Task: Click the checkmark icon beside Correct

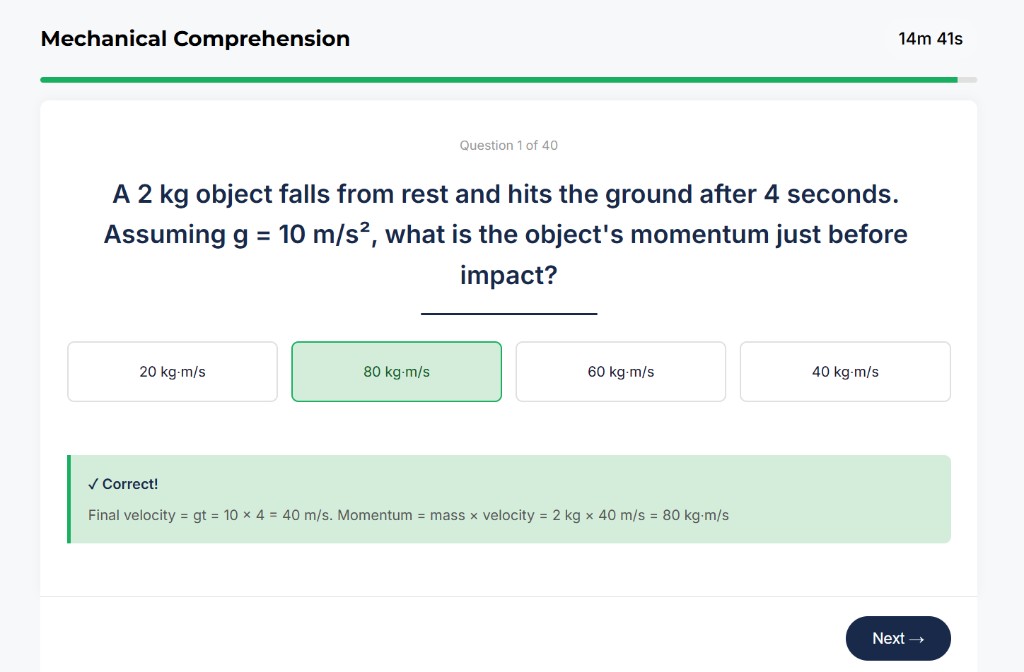Action: click(x=93, y=483)
